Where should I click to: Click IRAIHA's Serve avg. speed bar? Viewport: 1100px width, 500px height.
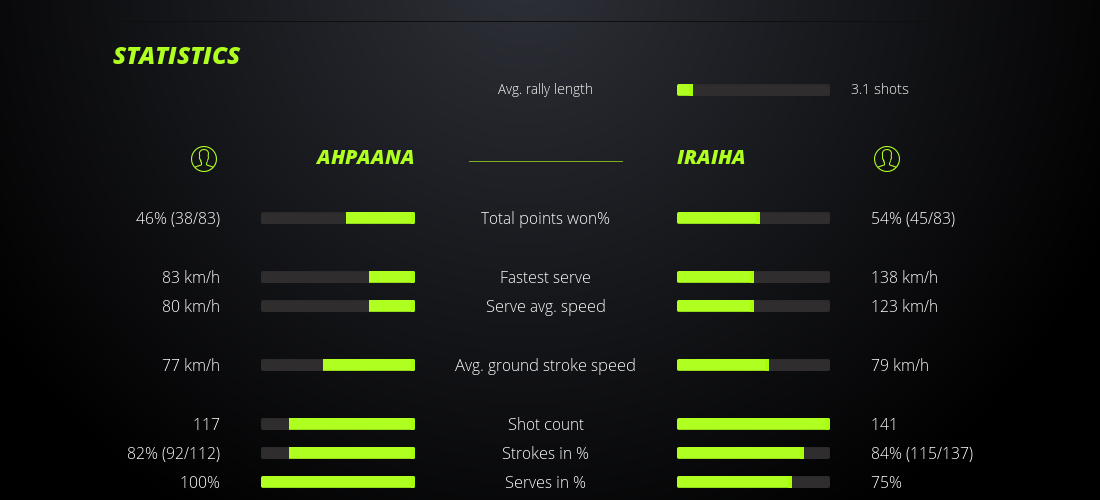(753, 306)
